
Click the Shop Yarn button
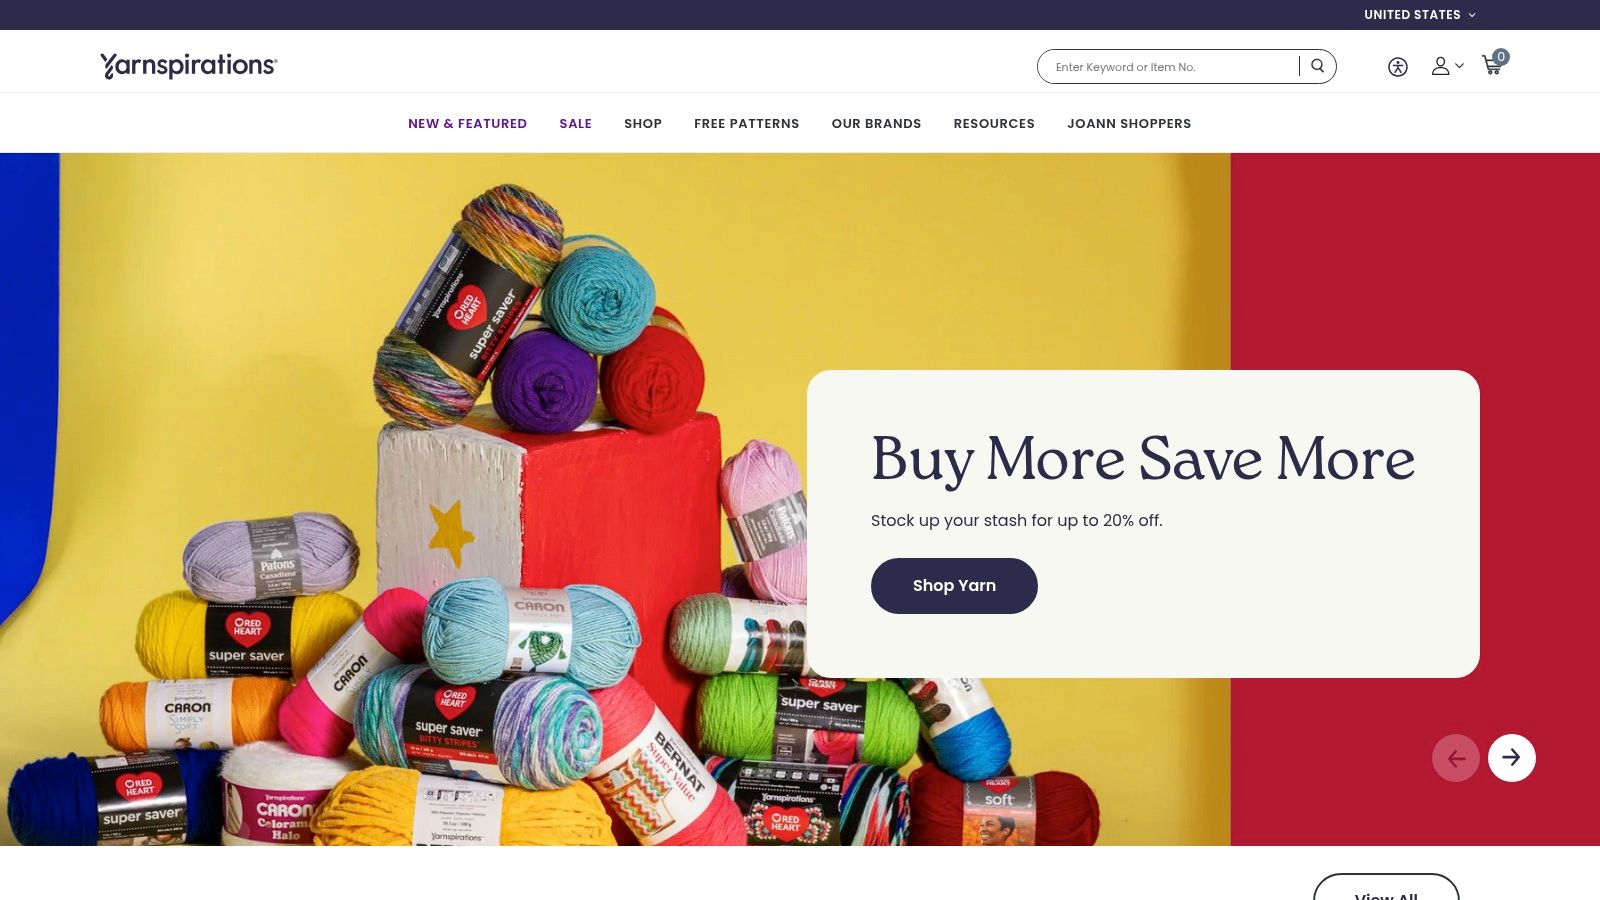(x=954, y=586)
